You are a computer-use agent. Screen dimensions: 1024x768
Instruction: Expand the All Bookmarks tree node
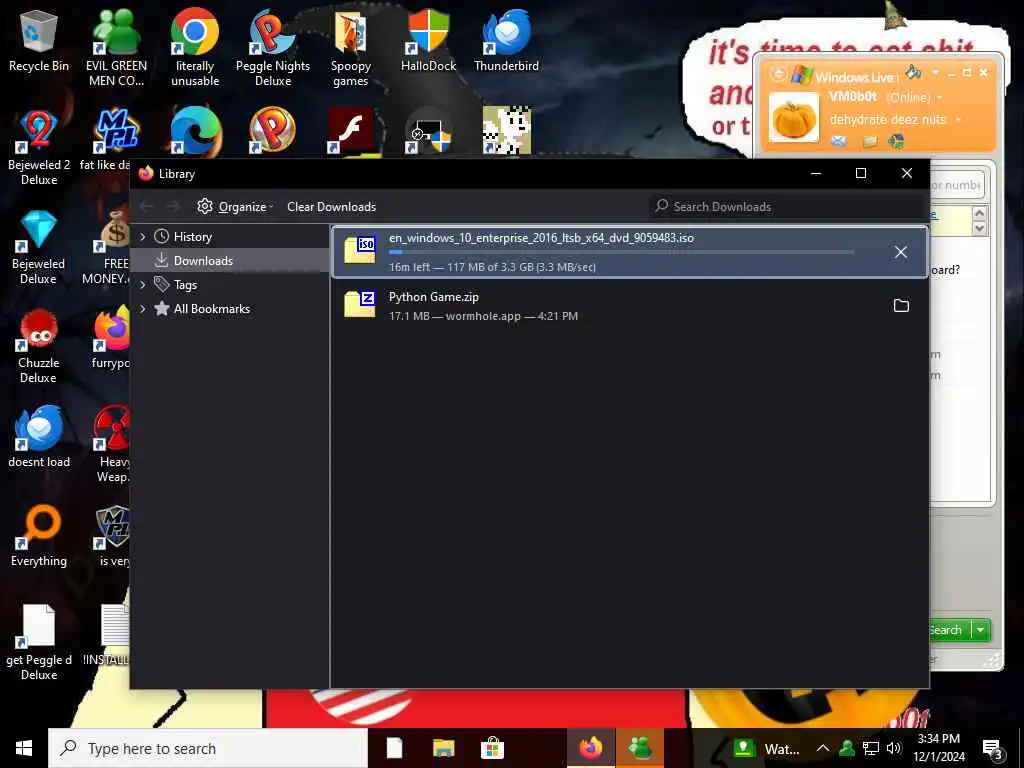coord(143,309)
